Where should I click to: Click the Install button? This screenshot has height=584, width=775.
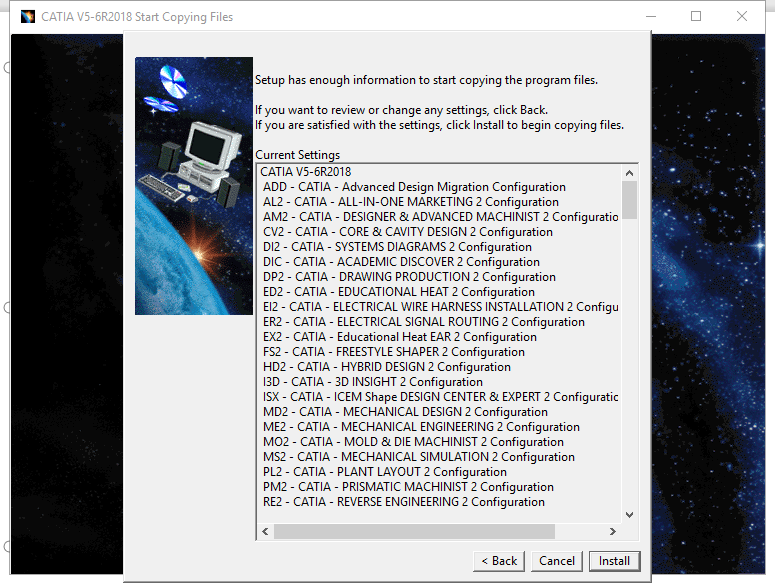[614, 561]
